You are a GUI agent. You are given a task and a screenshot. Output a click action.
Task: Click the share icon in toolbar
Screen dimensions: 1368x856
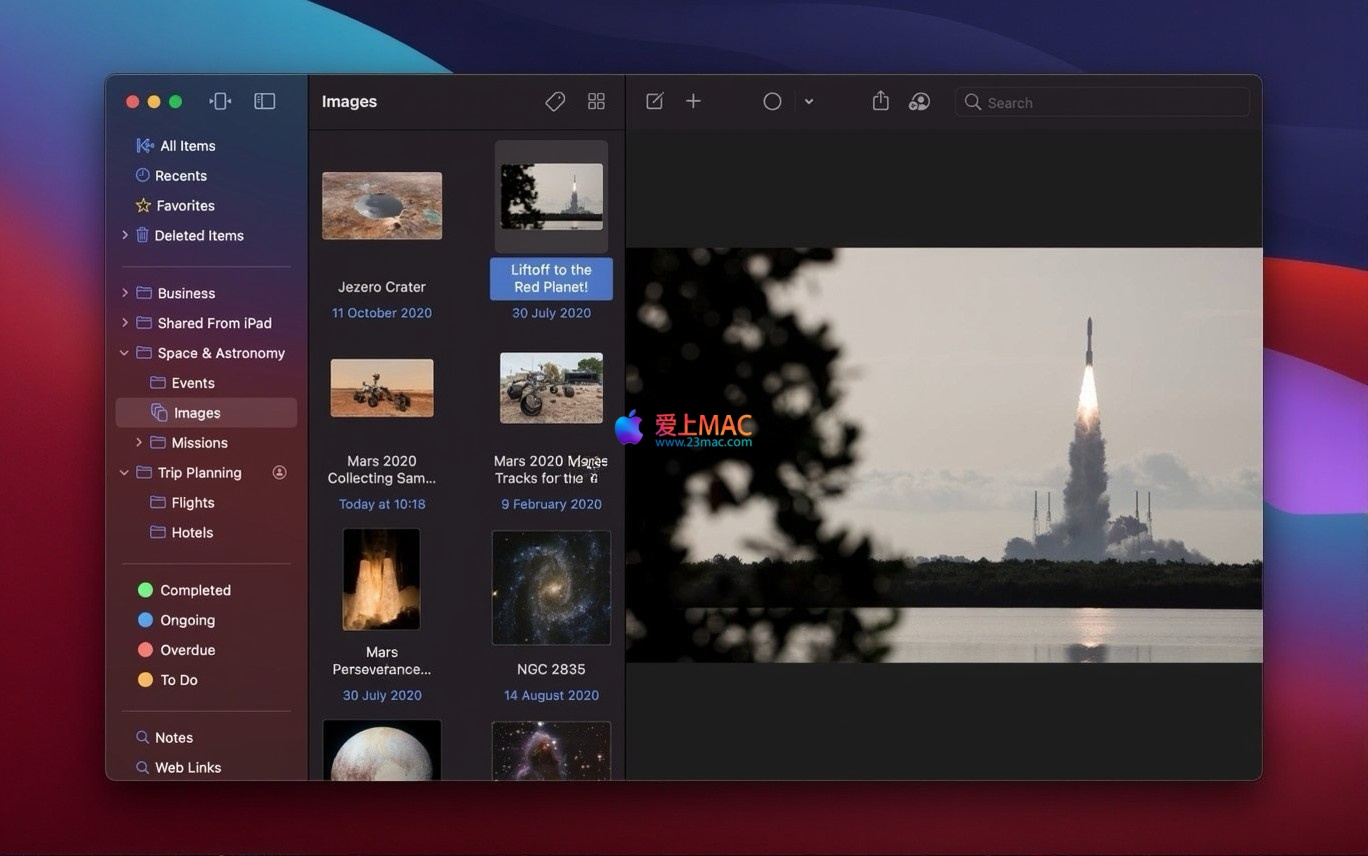click(x=880, y=102)
